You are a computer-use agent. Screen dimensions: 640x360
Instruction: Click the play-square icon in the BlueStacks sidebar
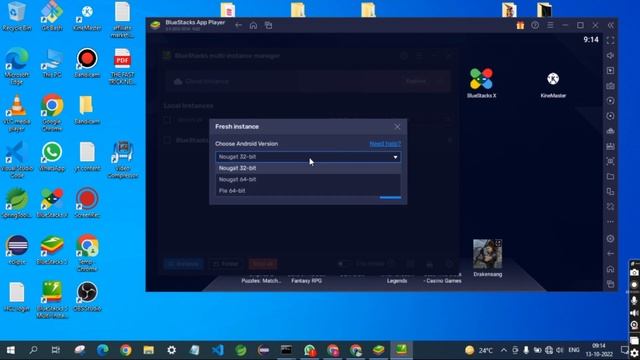point(610,71)
